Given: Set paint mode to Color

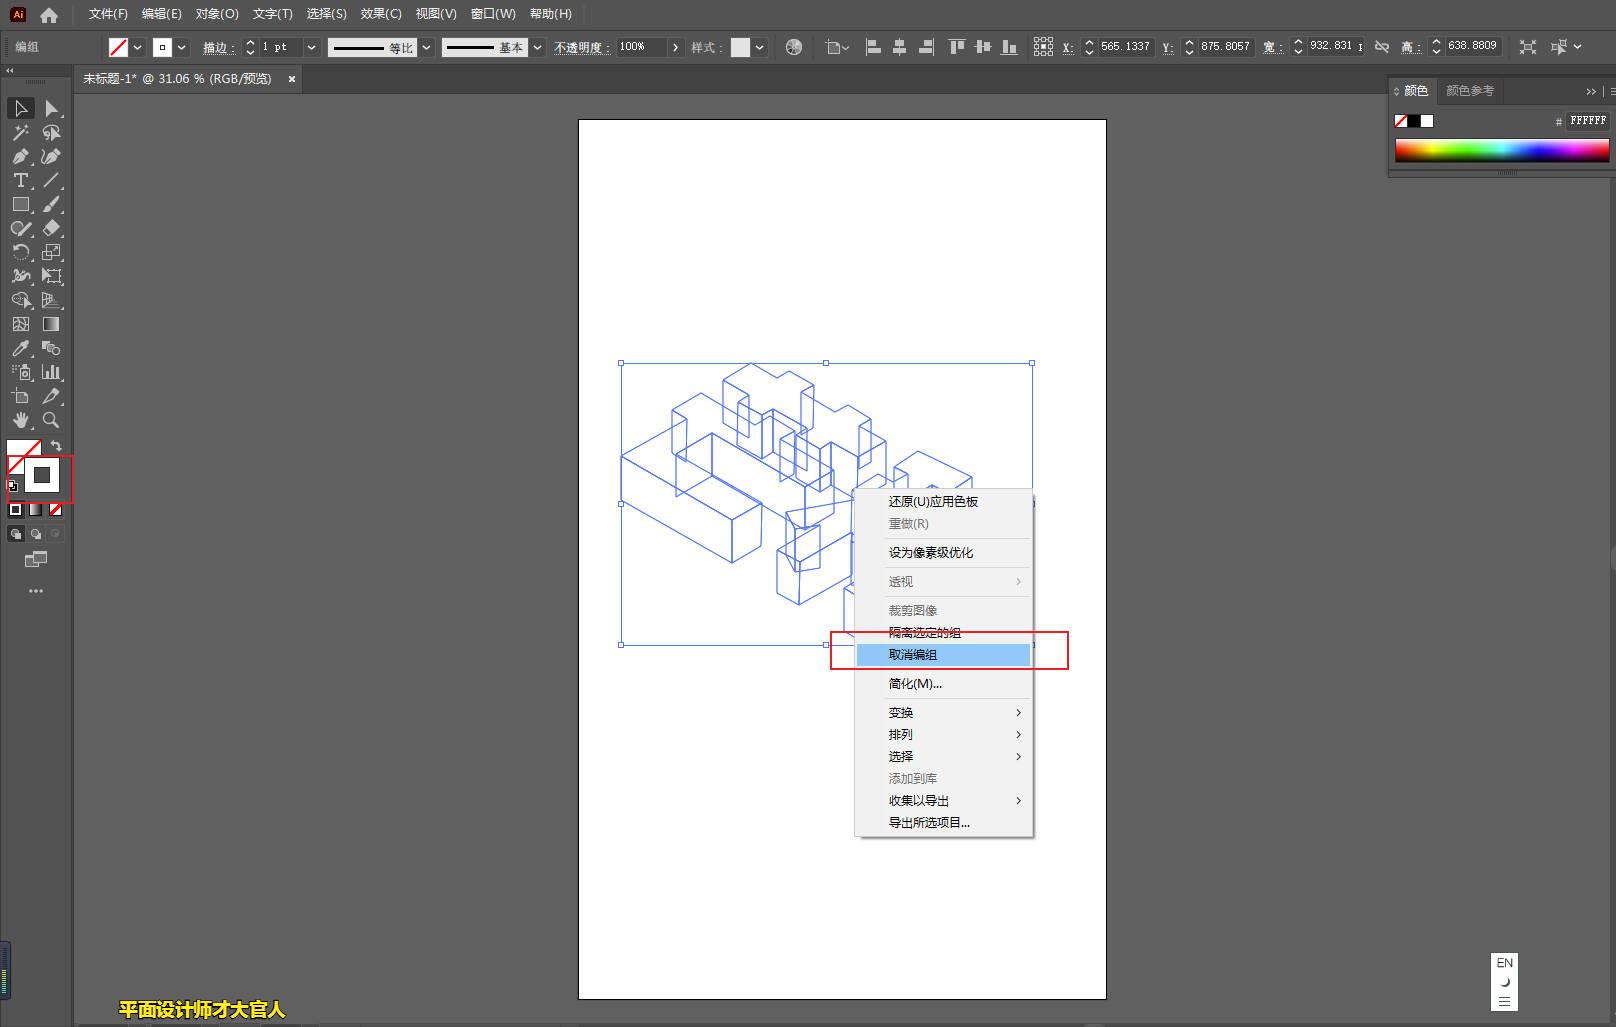Looking at the screenshot, I should click(x=15, y=510).
